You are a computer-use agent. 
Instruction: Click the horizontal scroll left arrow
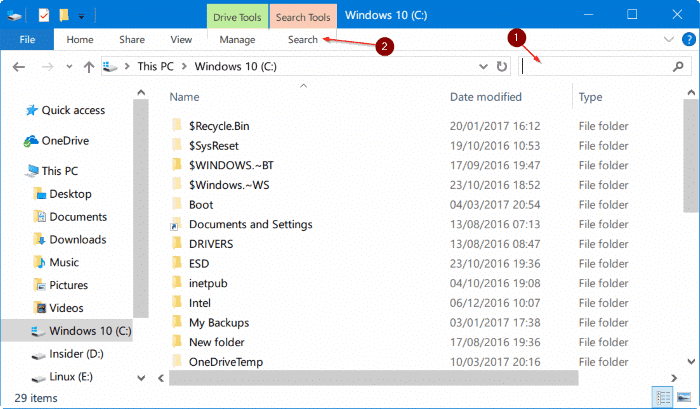(161, 378)
